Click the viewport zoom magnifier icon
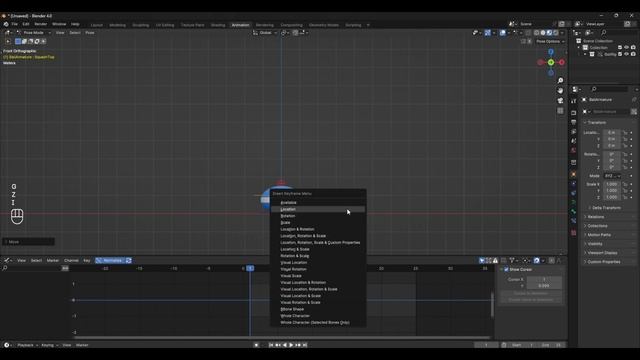The height and width of the screenshot is (360, 640). tap(560, 81)
